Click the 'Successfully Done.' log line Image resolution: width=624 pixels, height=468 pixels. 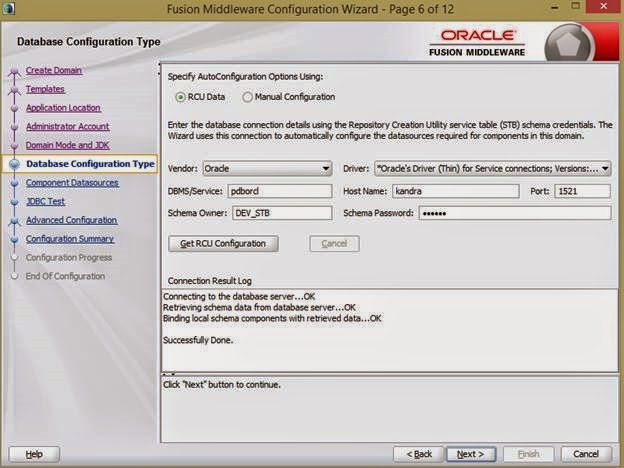pos(198,340)
